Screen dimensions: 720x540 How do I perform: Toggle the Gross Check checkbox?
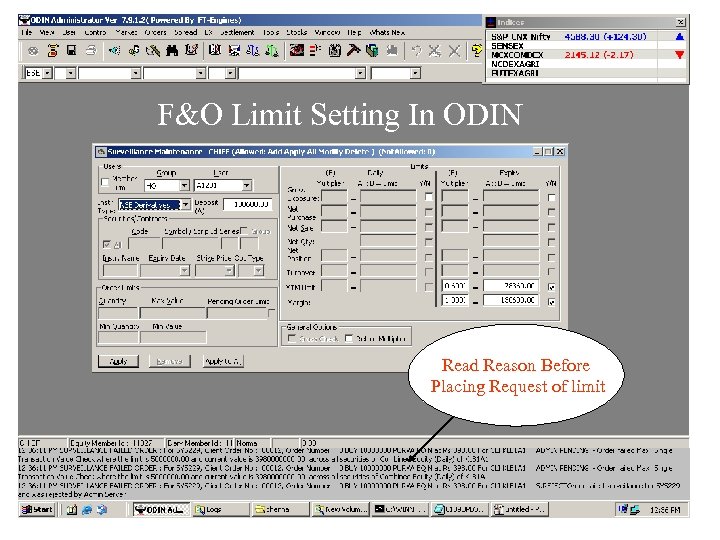click(292, 338)
